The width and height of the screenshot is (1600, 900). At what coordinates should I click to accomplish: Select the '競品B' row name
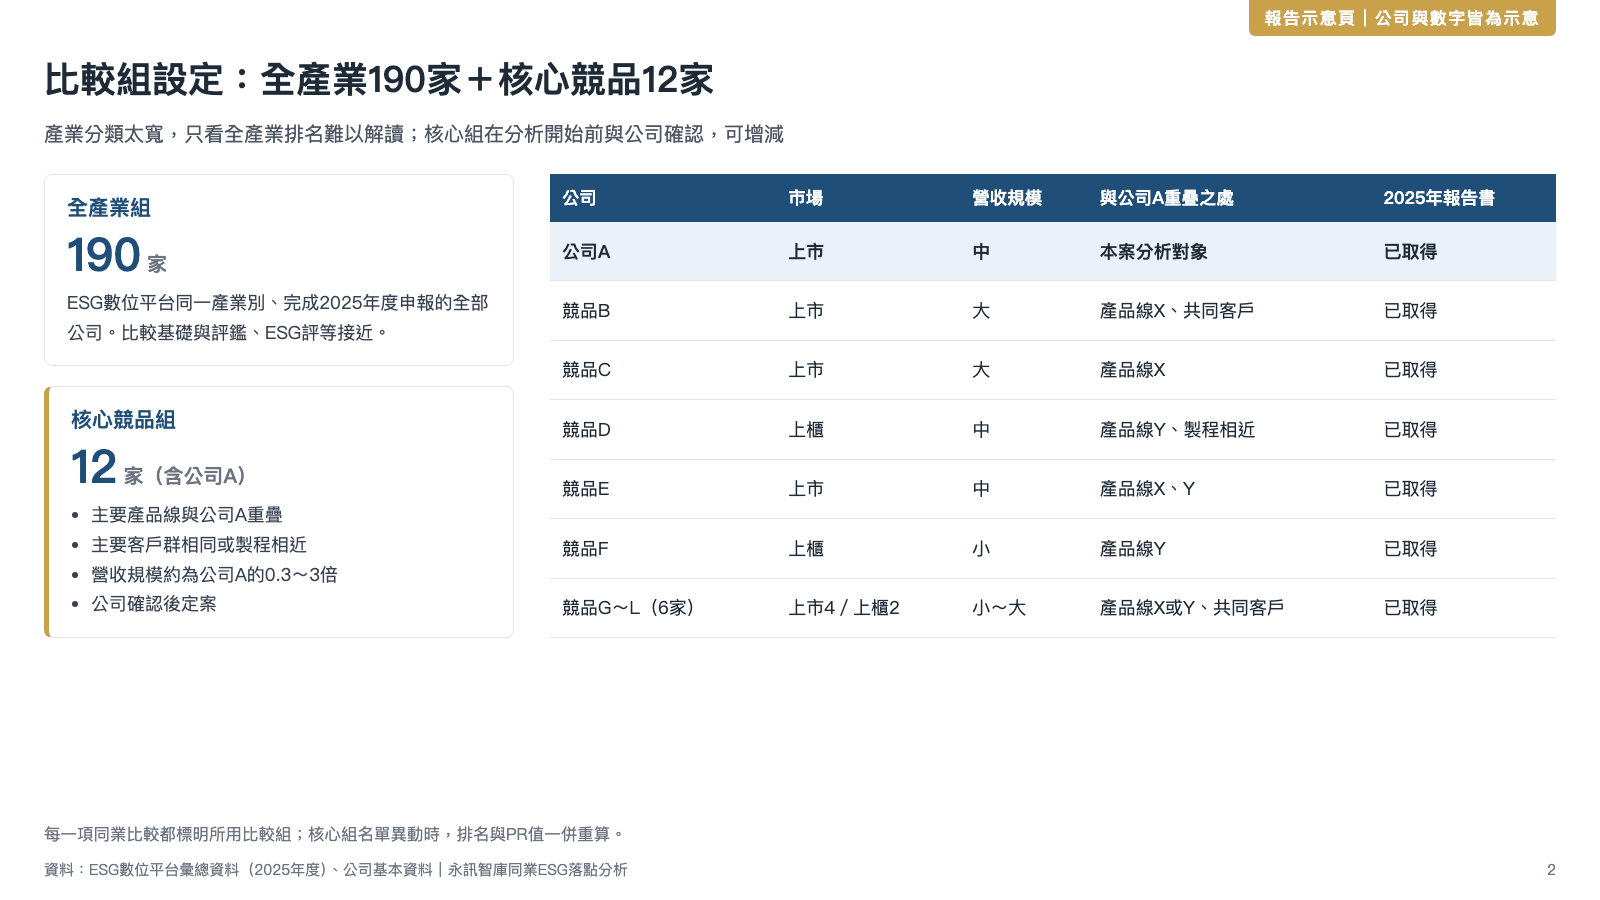[x=586, y=311]
